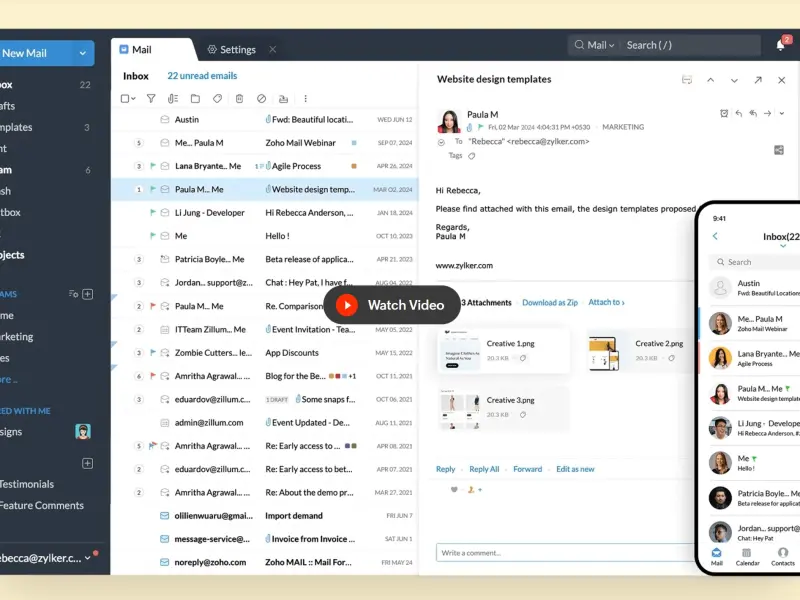Click the filter funnel icon in mail toolbar
The image size is (800, 600).
pyautogui.click(x=151, y=99)
